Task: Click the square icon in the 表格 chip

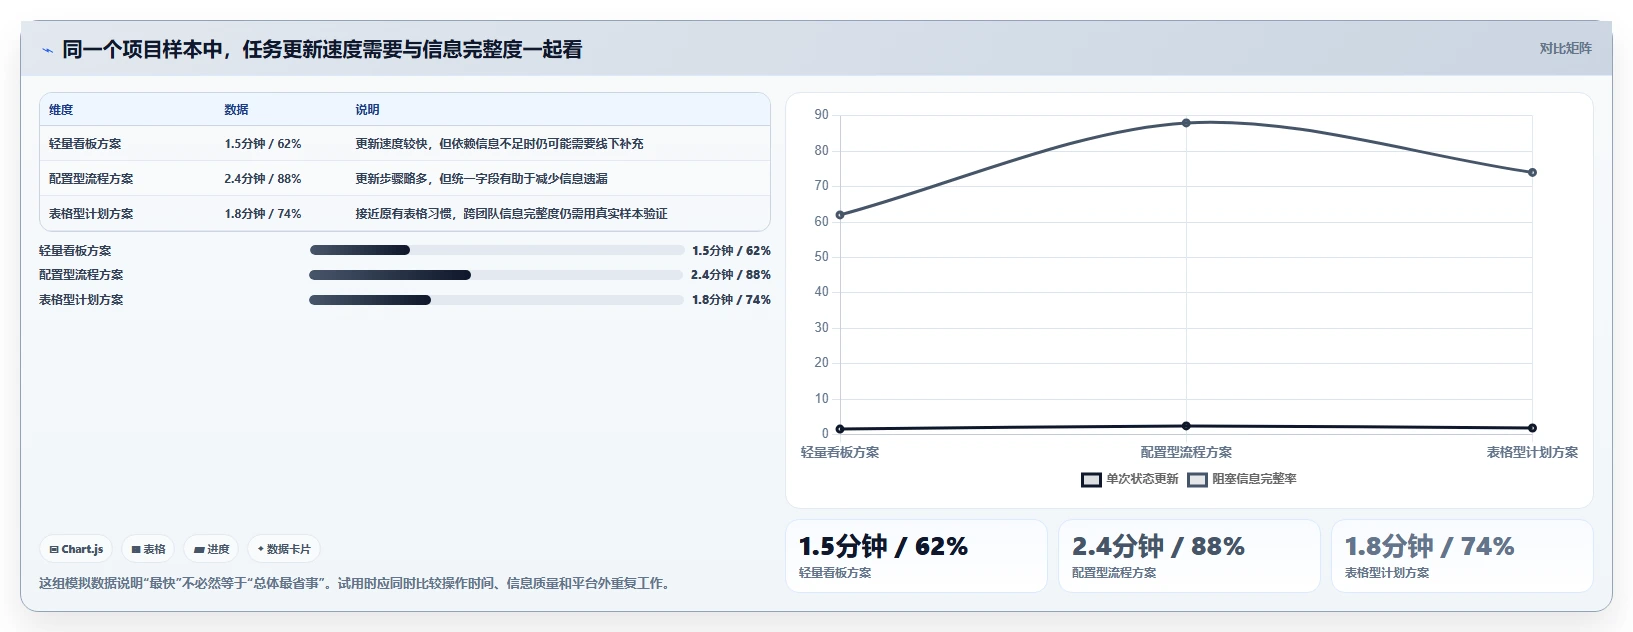Action: point(136,549)
